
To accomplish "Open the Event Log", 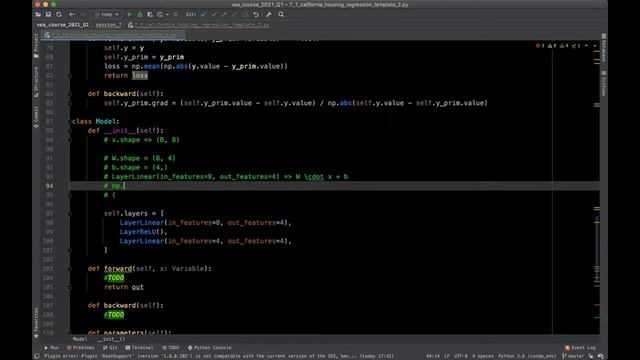I will pyautogui.click(x=580, y=348).
